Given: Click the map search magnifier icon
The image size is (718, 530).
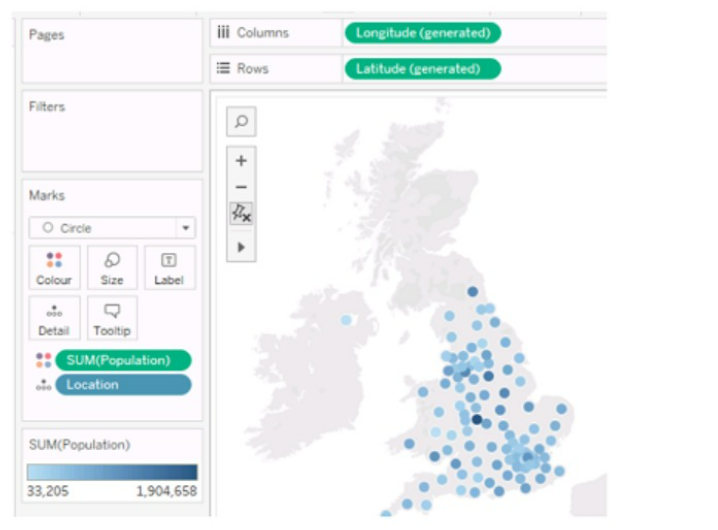Looking at the screenshot, I should pos(241,122).
